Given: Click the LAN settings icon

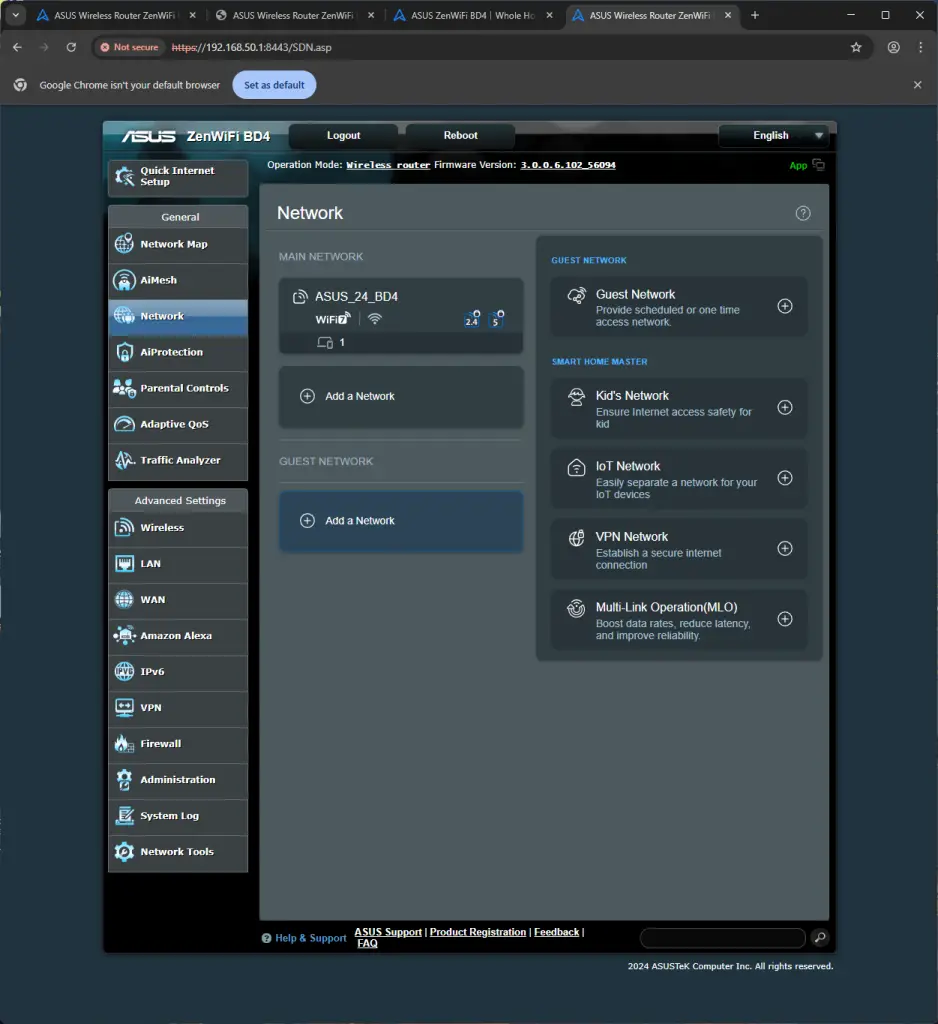Looking at the screenshot, I should [x=124, y=564].
